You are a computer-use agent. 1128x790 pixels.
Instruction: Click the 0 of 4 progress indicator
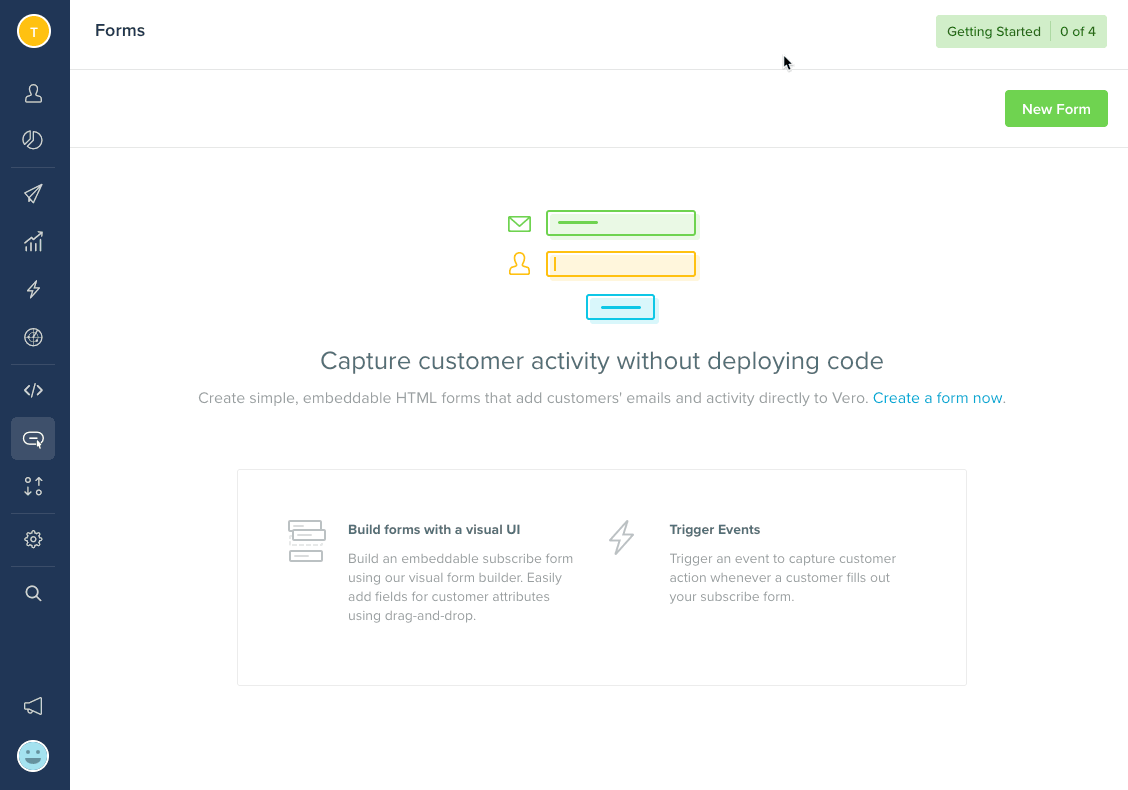click(x=1078, y=31)
